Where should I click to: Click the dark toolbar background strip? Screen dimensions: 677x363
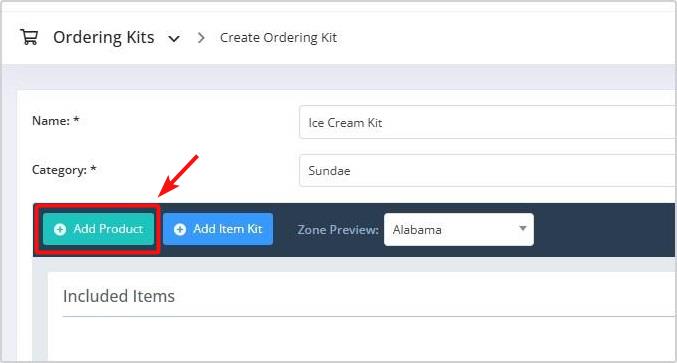pos(604,230)
